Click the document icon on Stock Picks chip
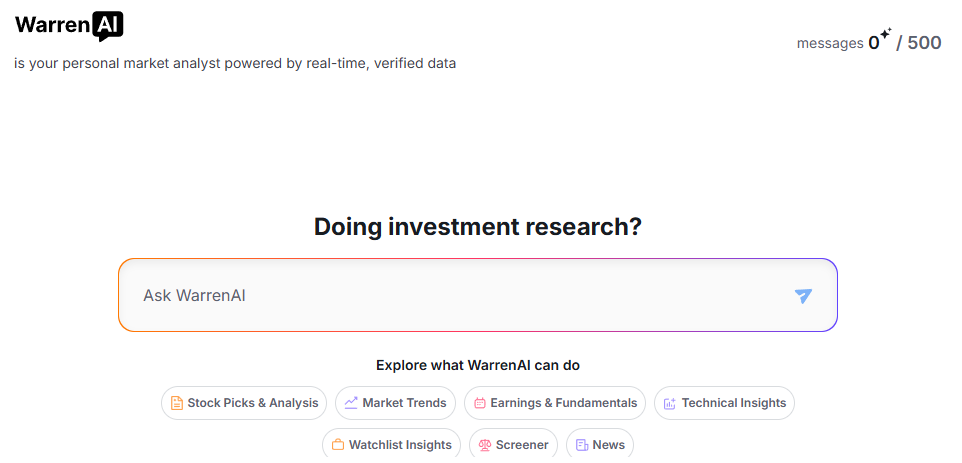The height and width of the screenshot is (463, 962). 177,404
